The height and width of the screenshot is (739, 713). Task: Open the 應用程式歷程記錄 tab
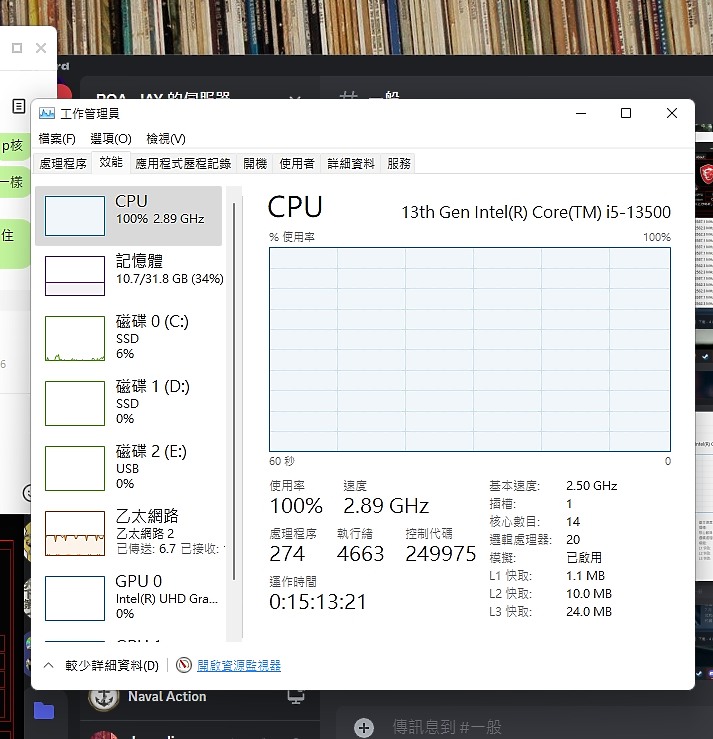tap(183, 164)
